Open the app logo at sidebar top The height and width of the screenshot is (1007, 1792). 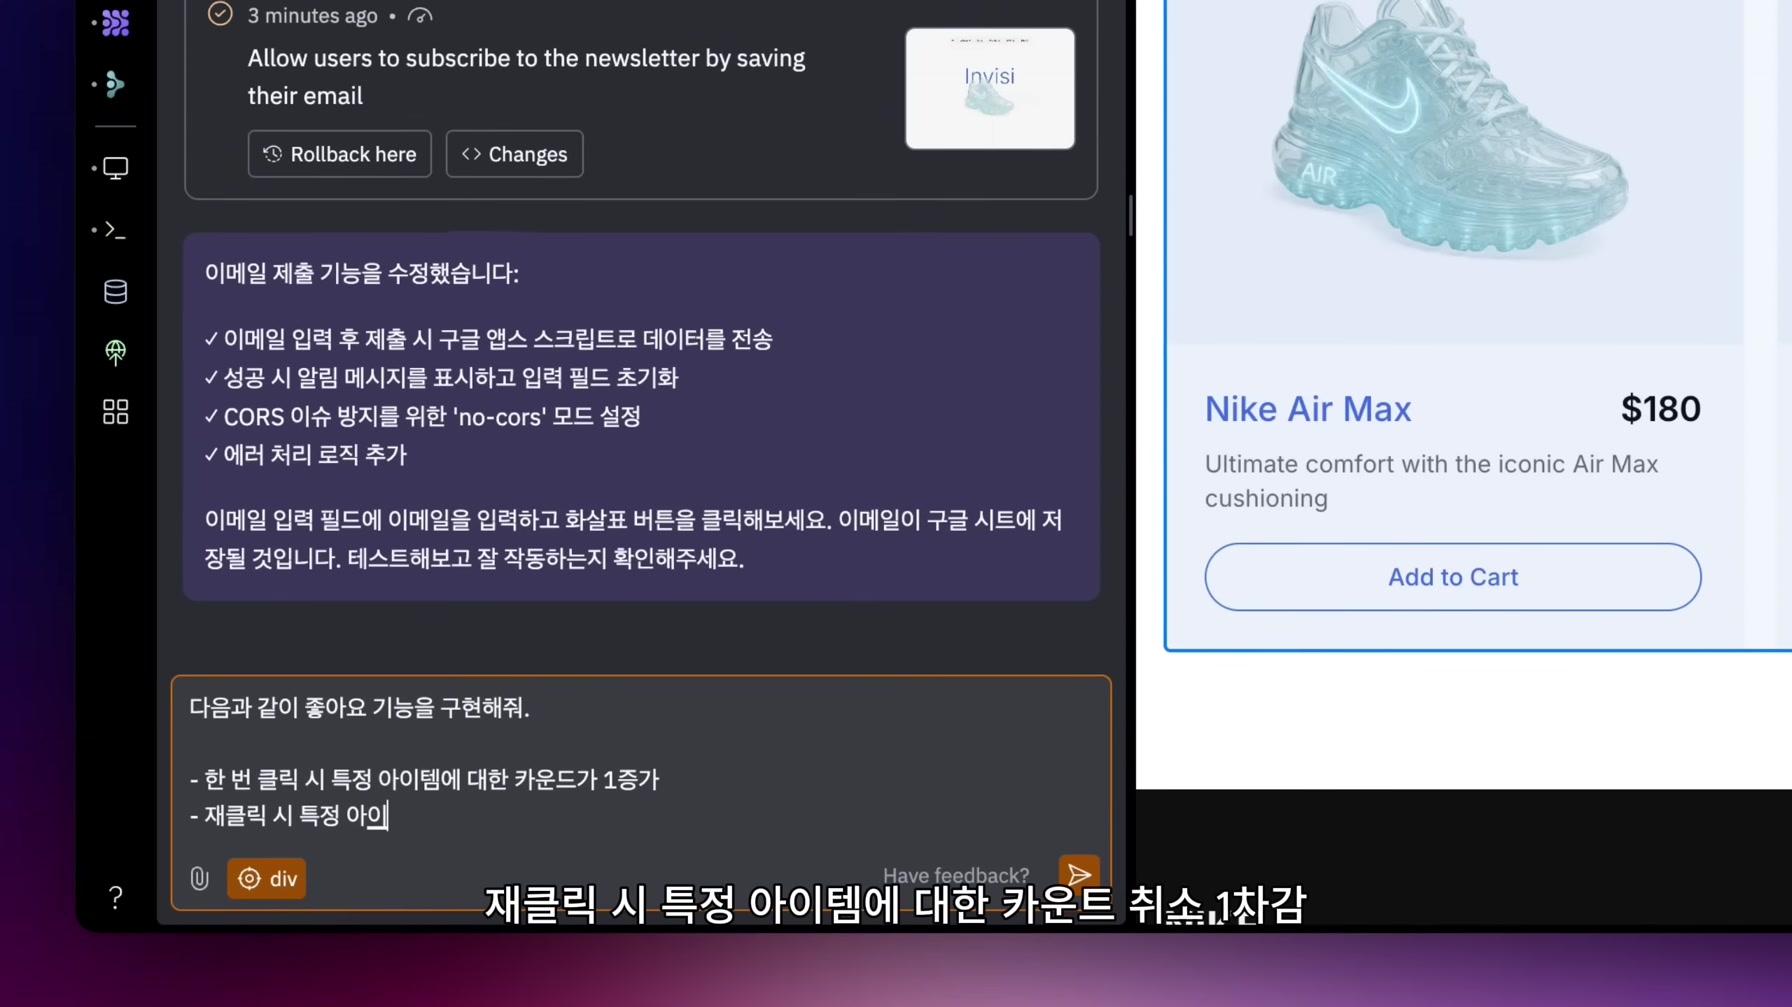tap(116, 22)
